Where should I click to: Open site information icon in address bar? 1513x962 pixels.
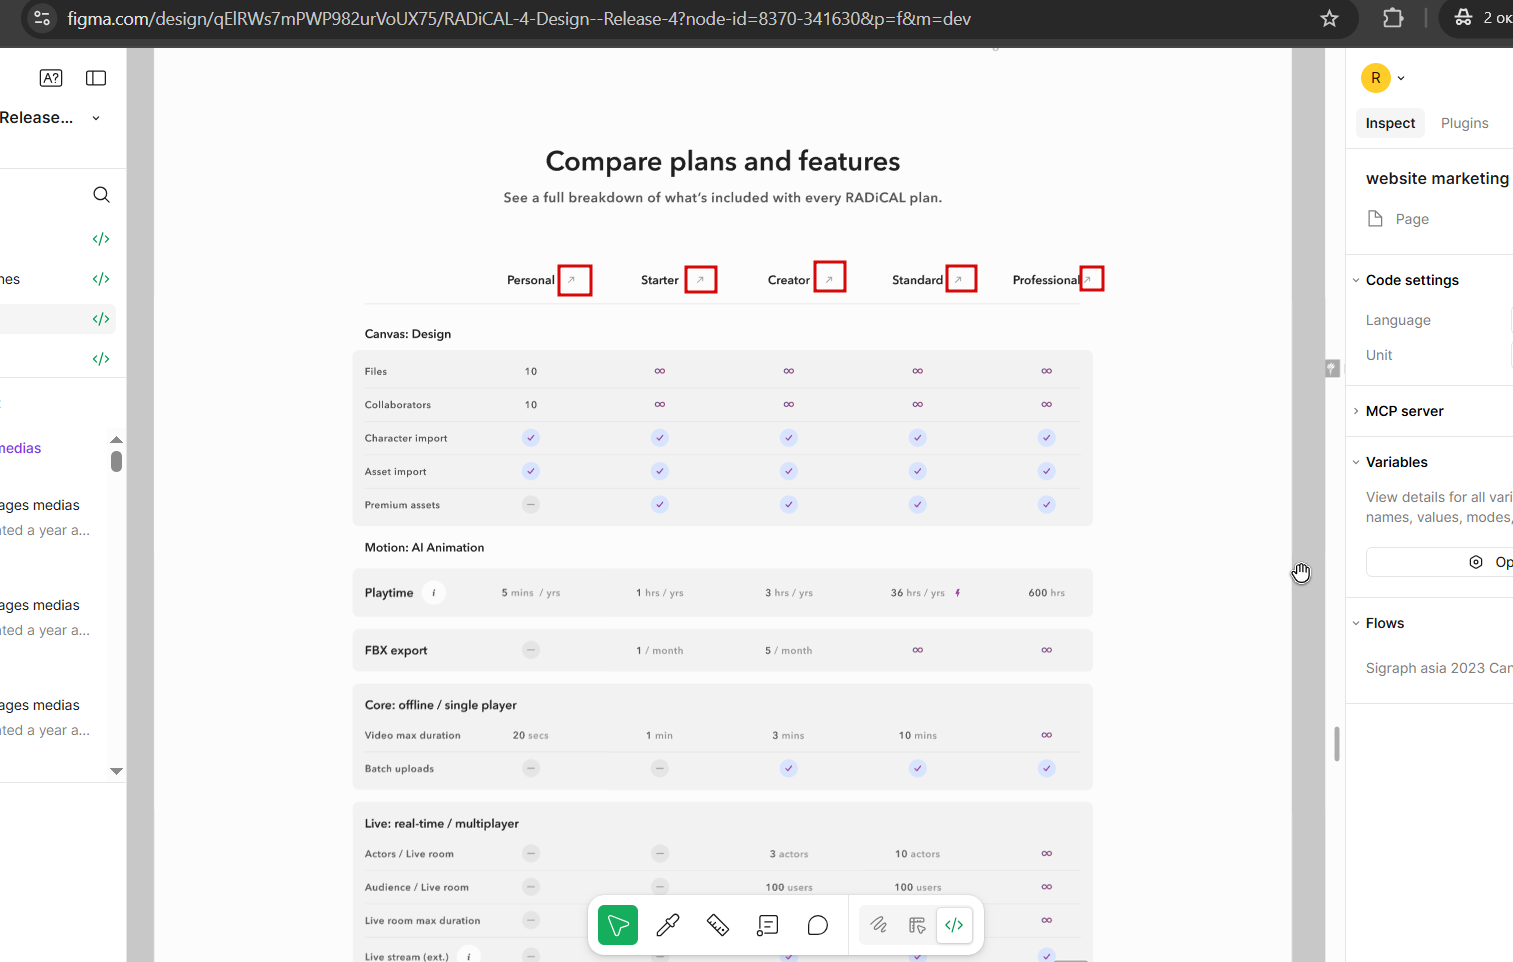pyautogui.click(x=42, y=18)
